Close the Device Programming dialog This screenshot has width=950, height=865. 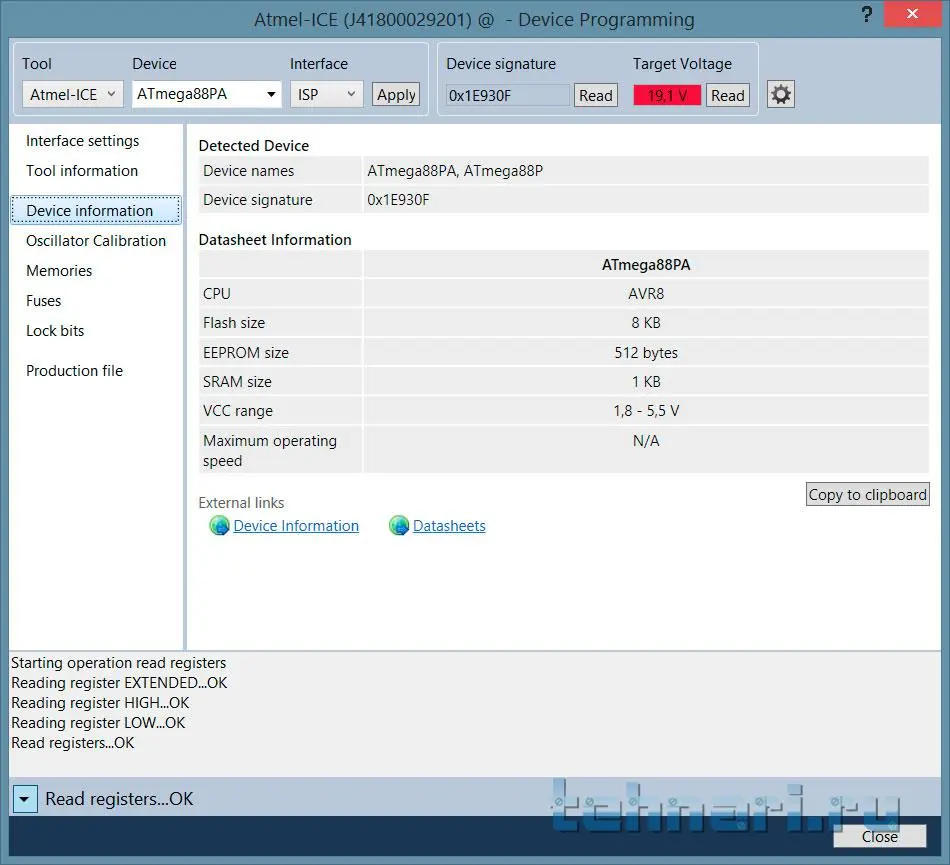coord(880,837)
